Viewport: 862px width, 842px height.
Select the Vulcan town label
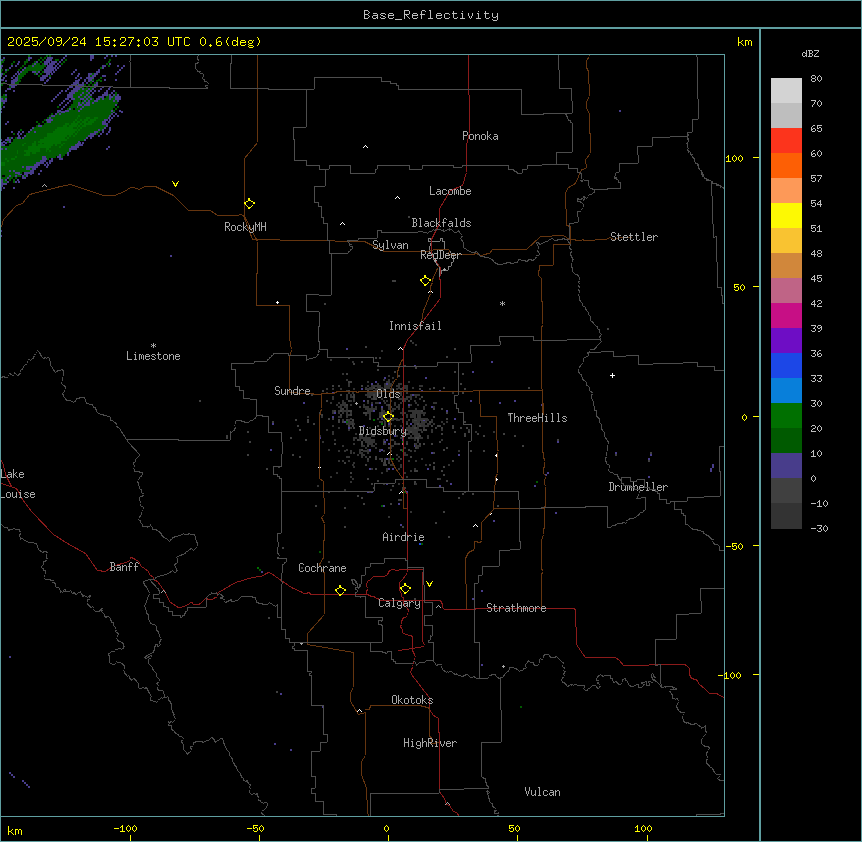pos(542,792)
